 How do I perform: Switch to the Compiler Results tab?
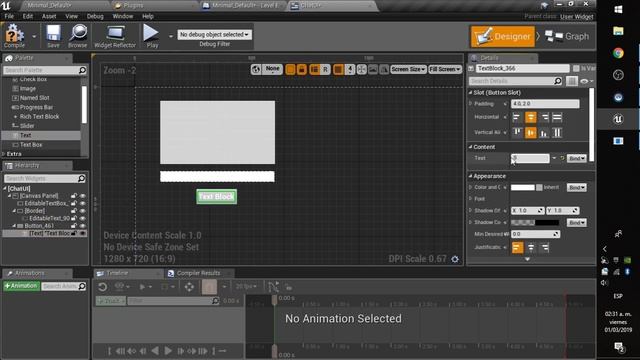[x=198, y=273]
